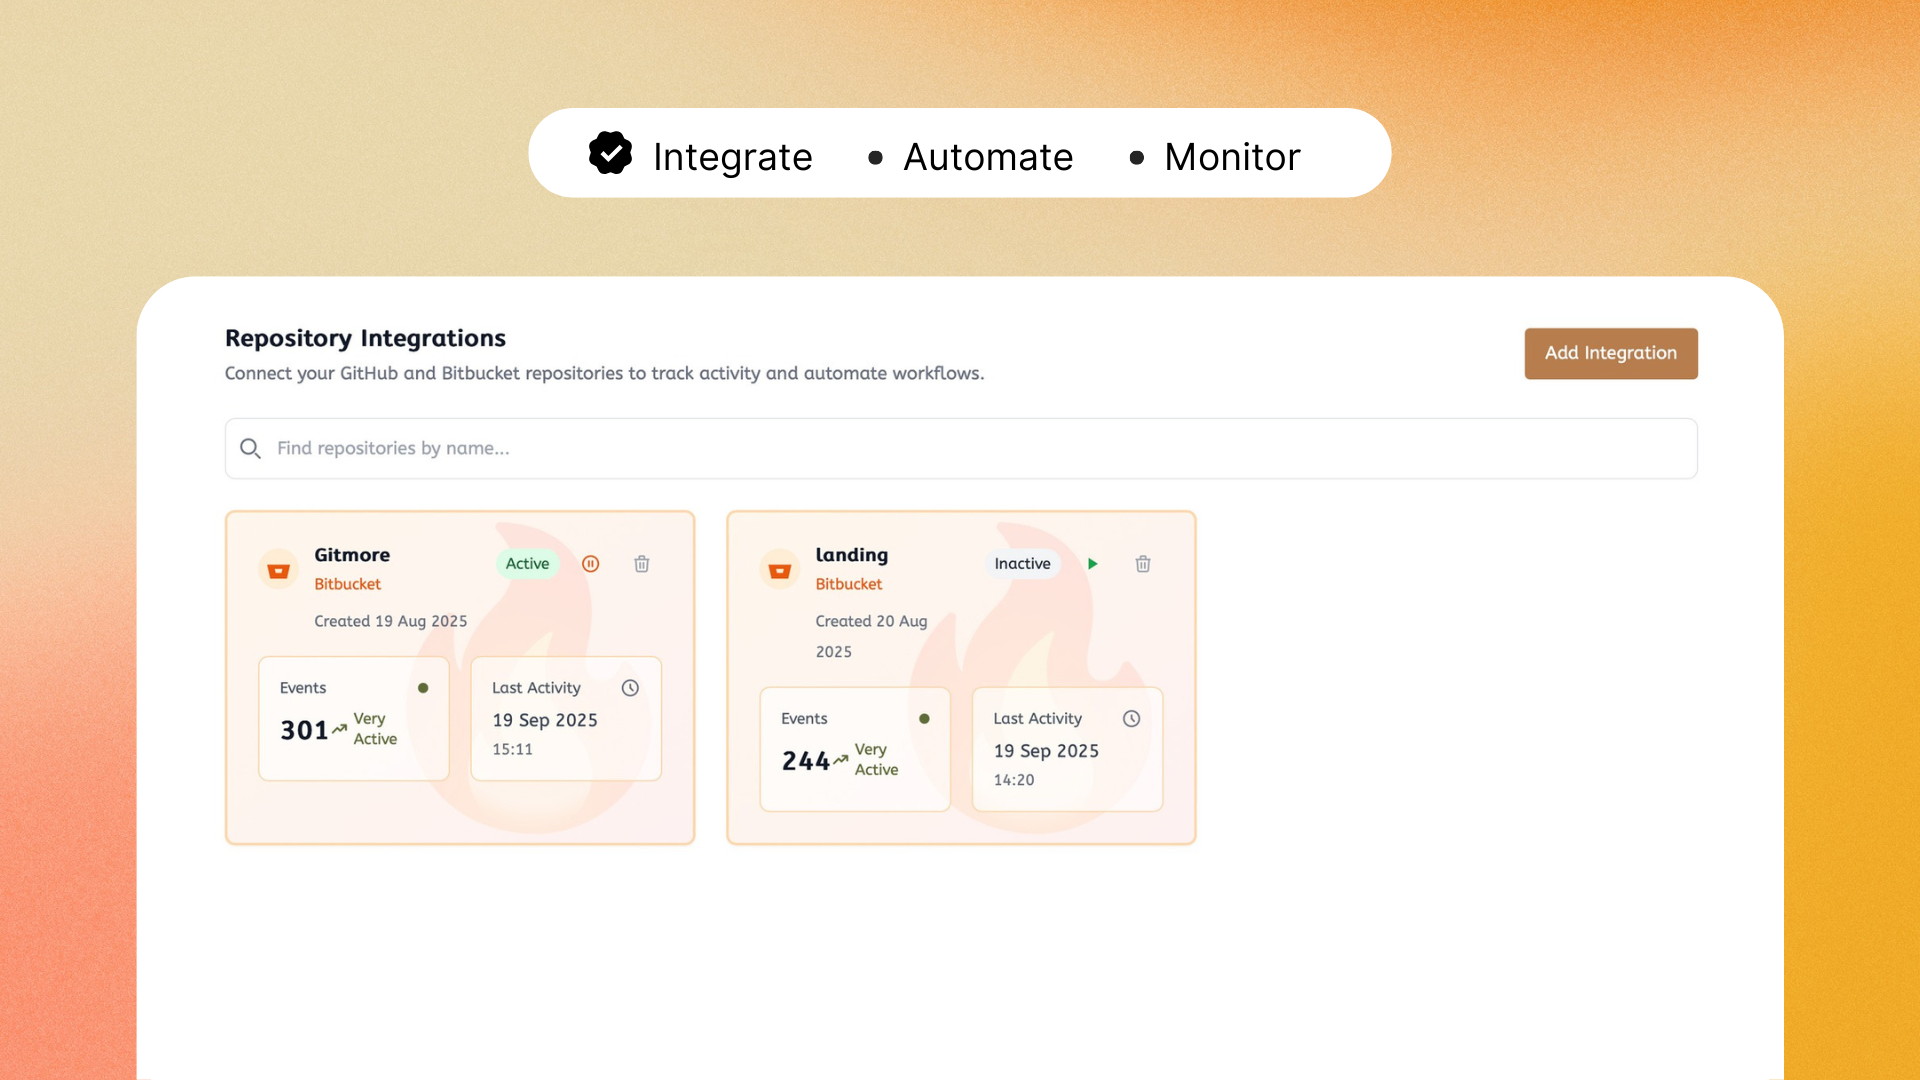Click the trash icon on the landing card
The width and height of the screenshot is (1920, 1080).
click(x=1143, y=563)
